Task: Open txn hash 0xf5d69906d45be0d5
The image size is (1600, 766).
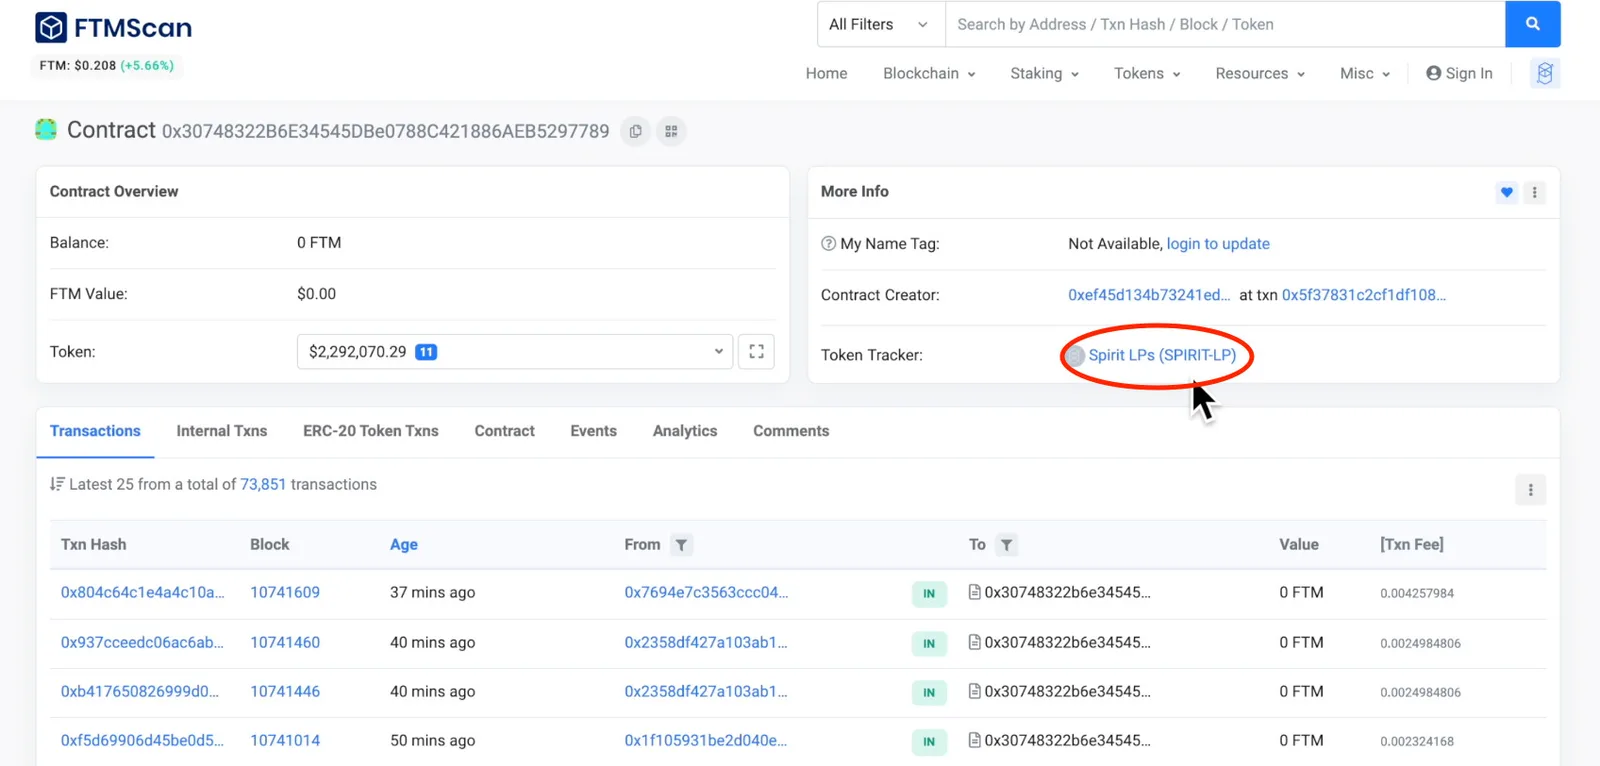Action: coord(142,740)
